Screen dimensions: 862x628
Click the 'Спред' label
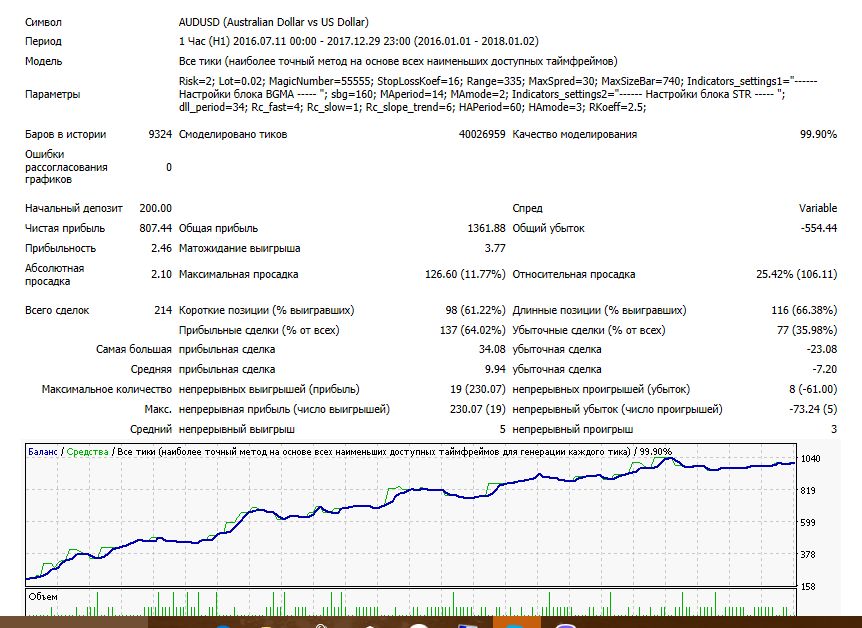[x=527, y=208]
